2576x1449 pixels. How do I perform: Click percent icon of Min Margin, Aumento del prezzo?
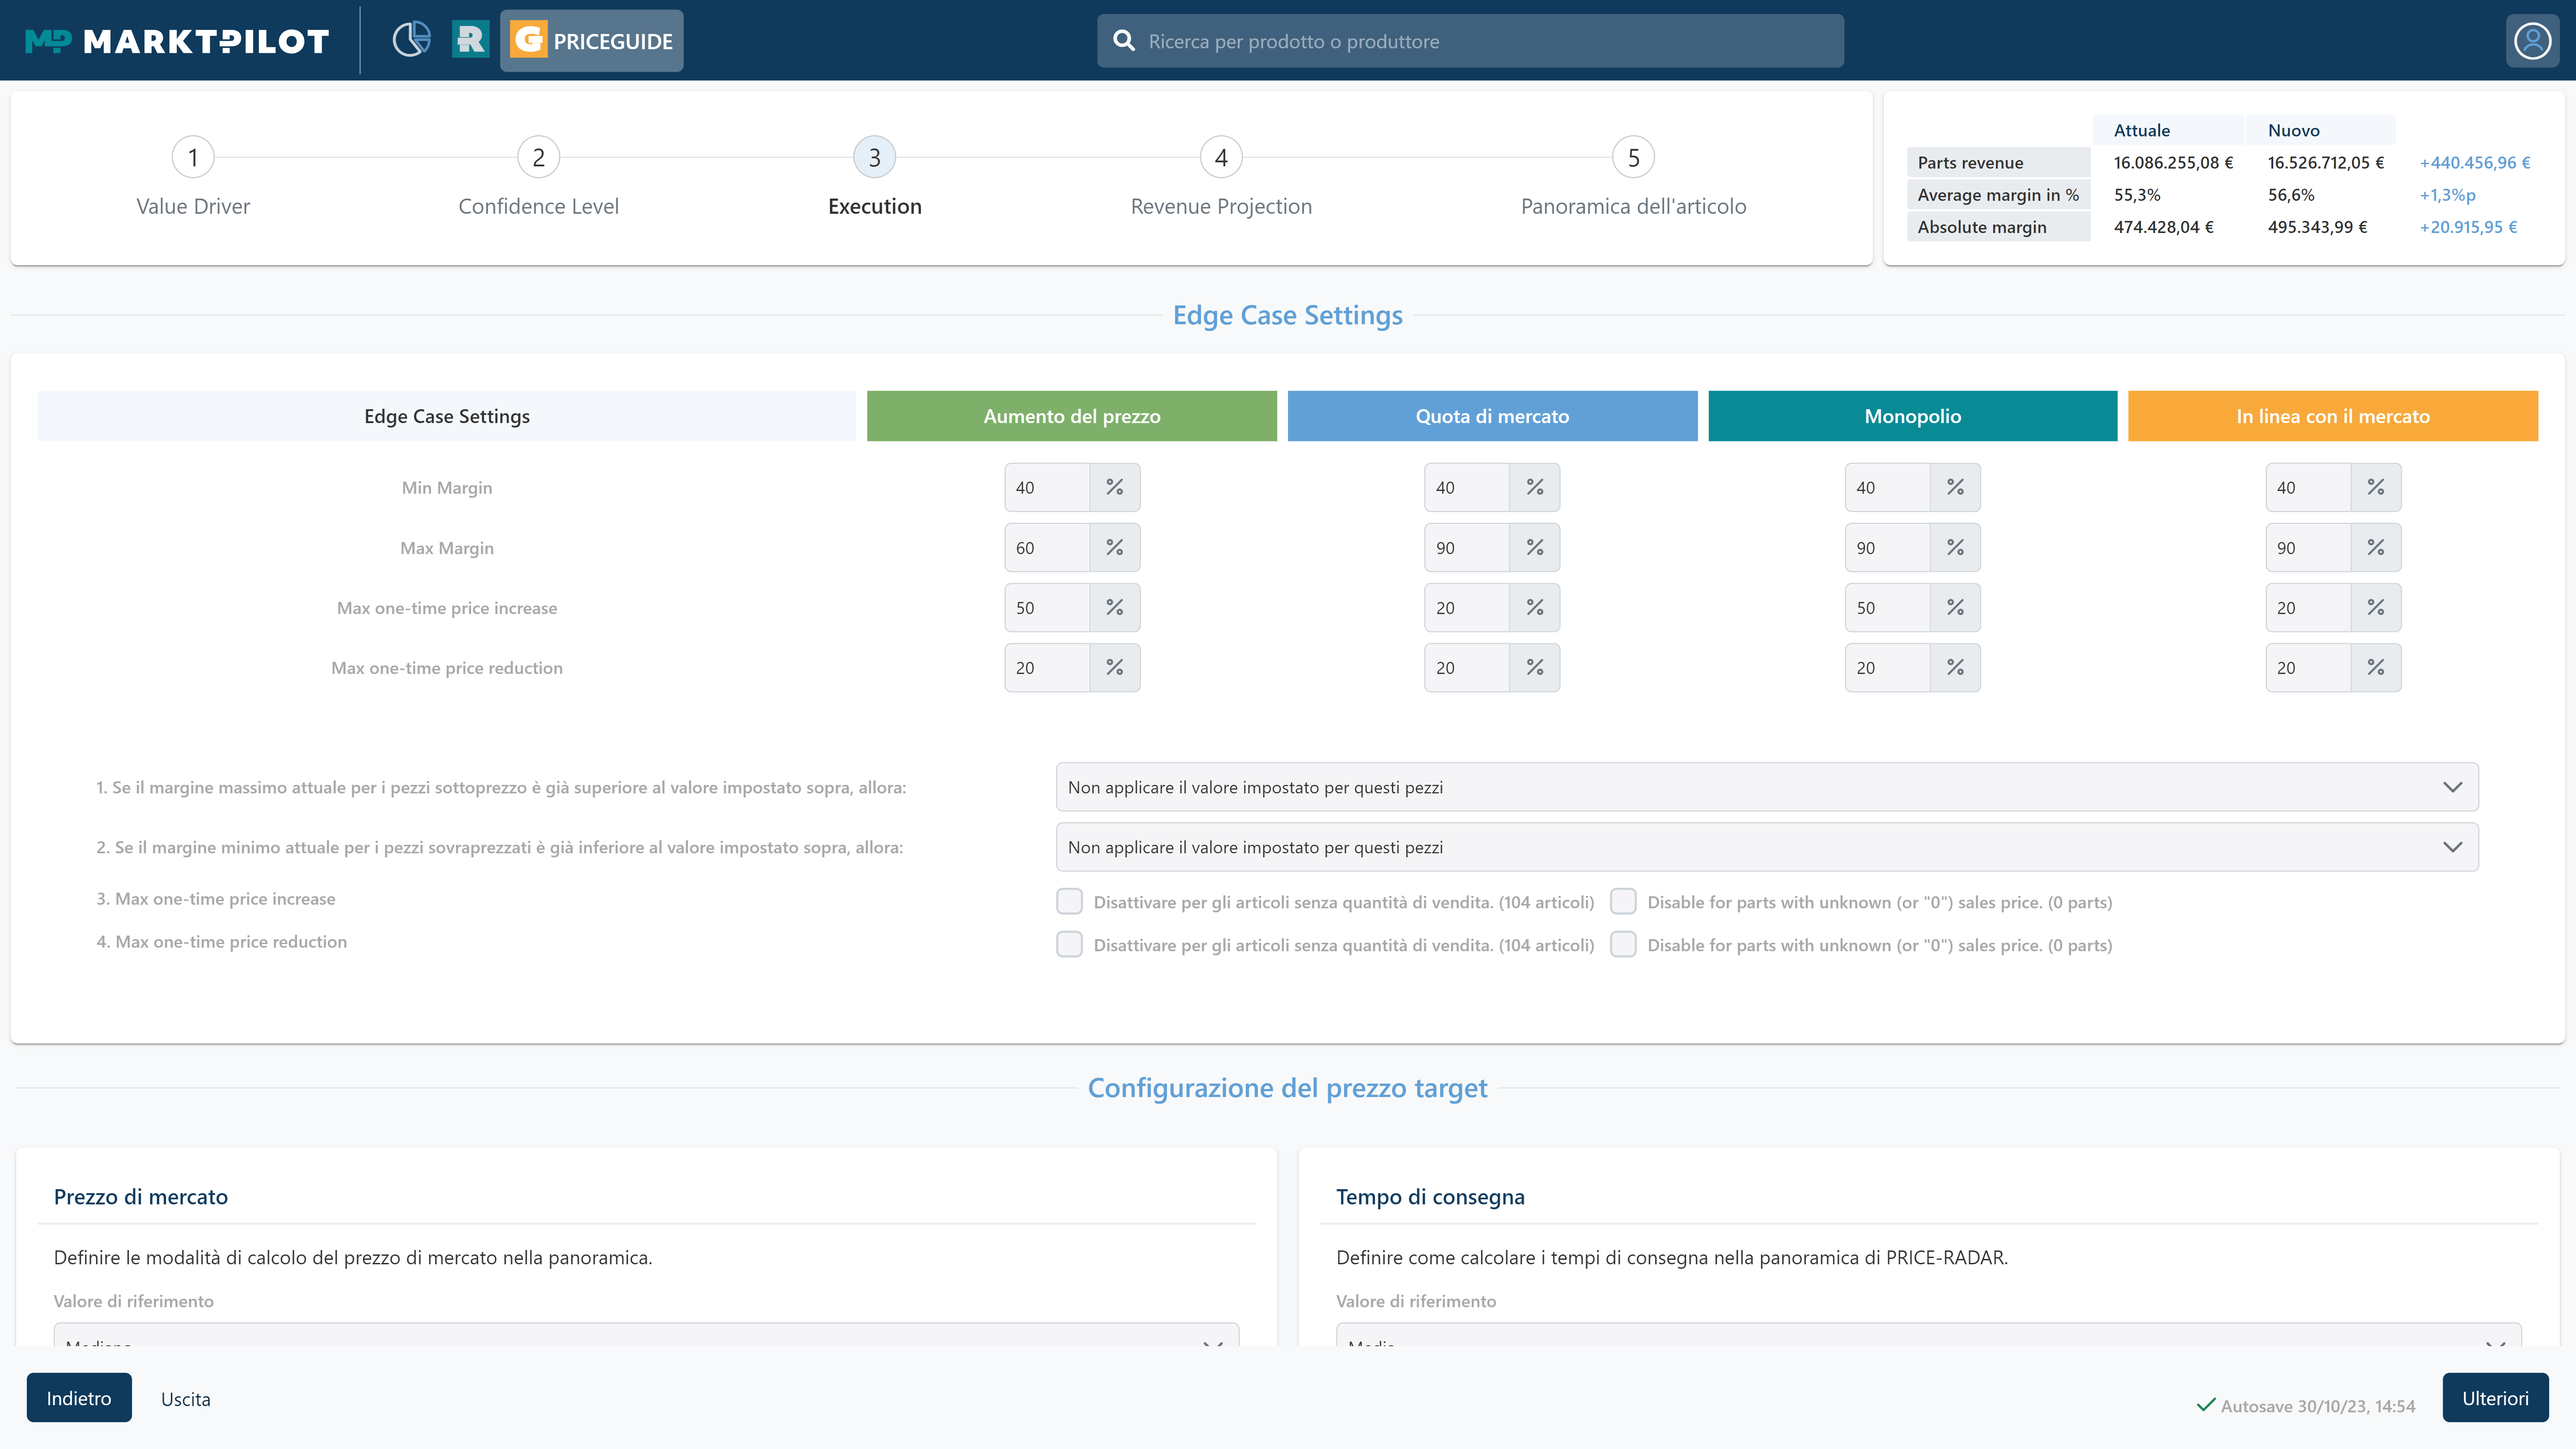coord(1114,487)
